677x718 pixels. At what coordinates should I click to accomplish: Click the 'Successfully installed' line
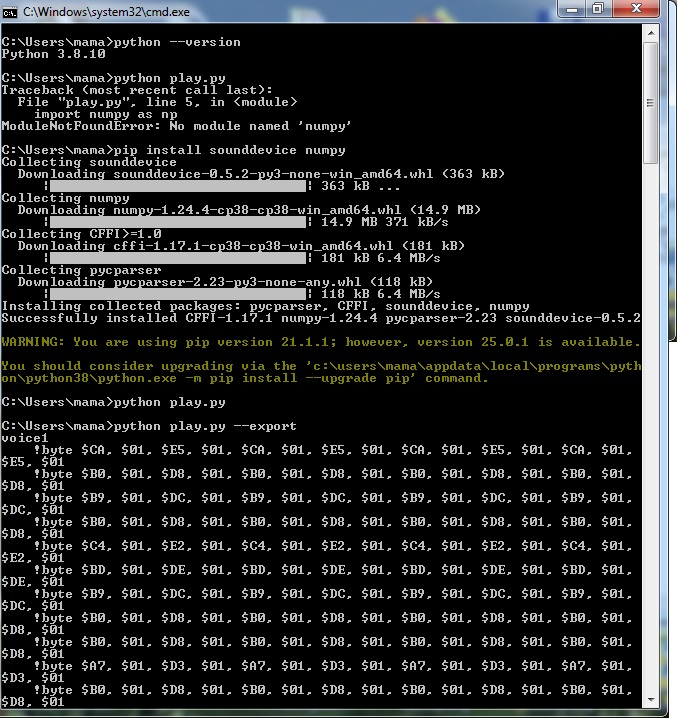click(x=321, y=318)
